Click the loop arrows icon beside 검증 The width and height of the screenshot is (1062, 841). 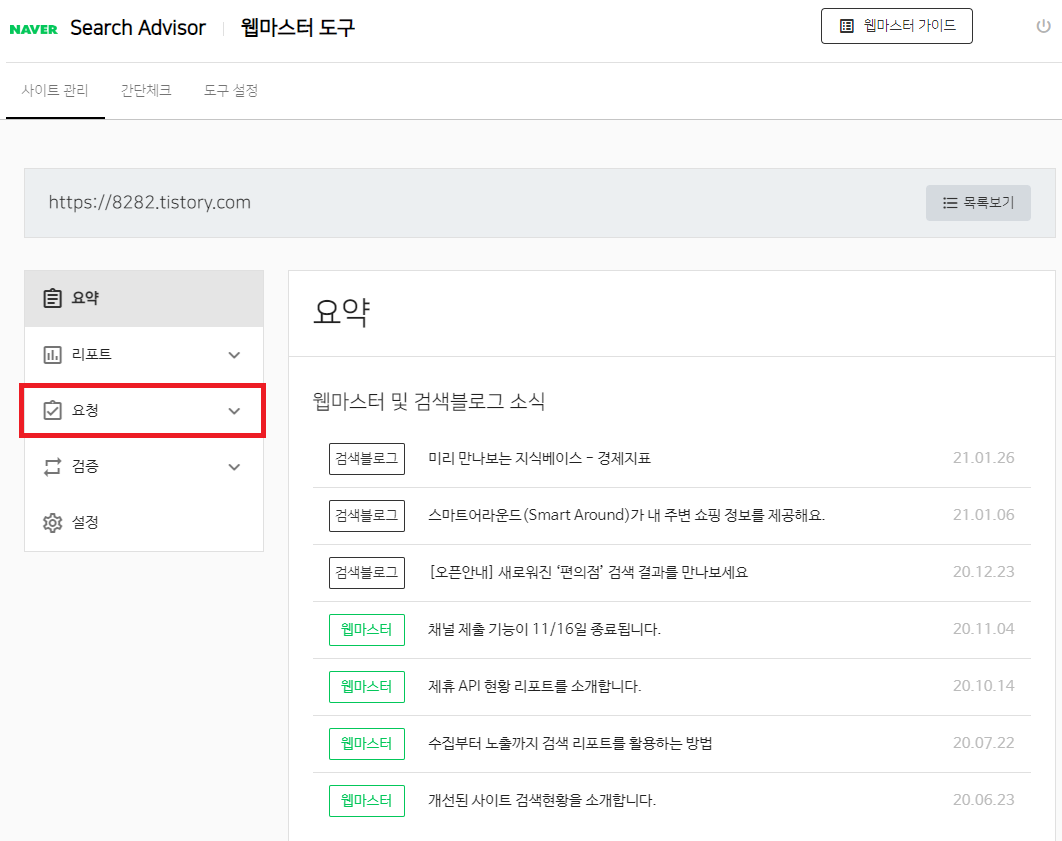click(x=52, y=467)
